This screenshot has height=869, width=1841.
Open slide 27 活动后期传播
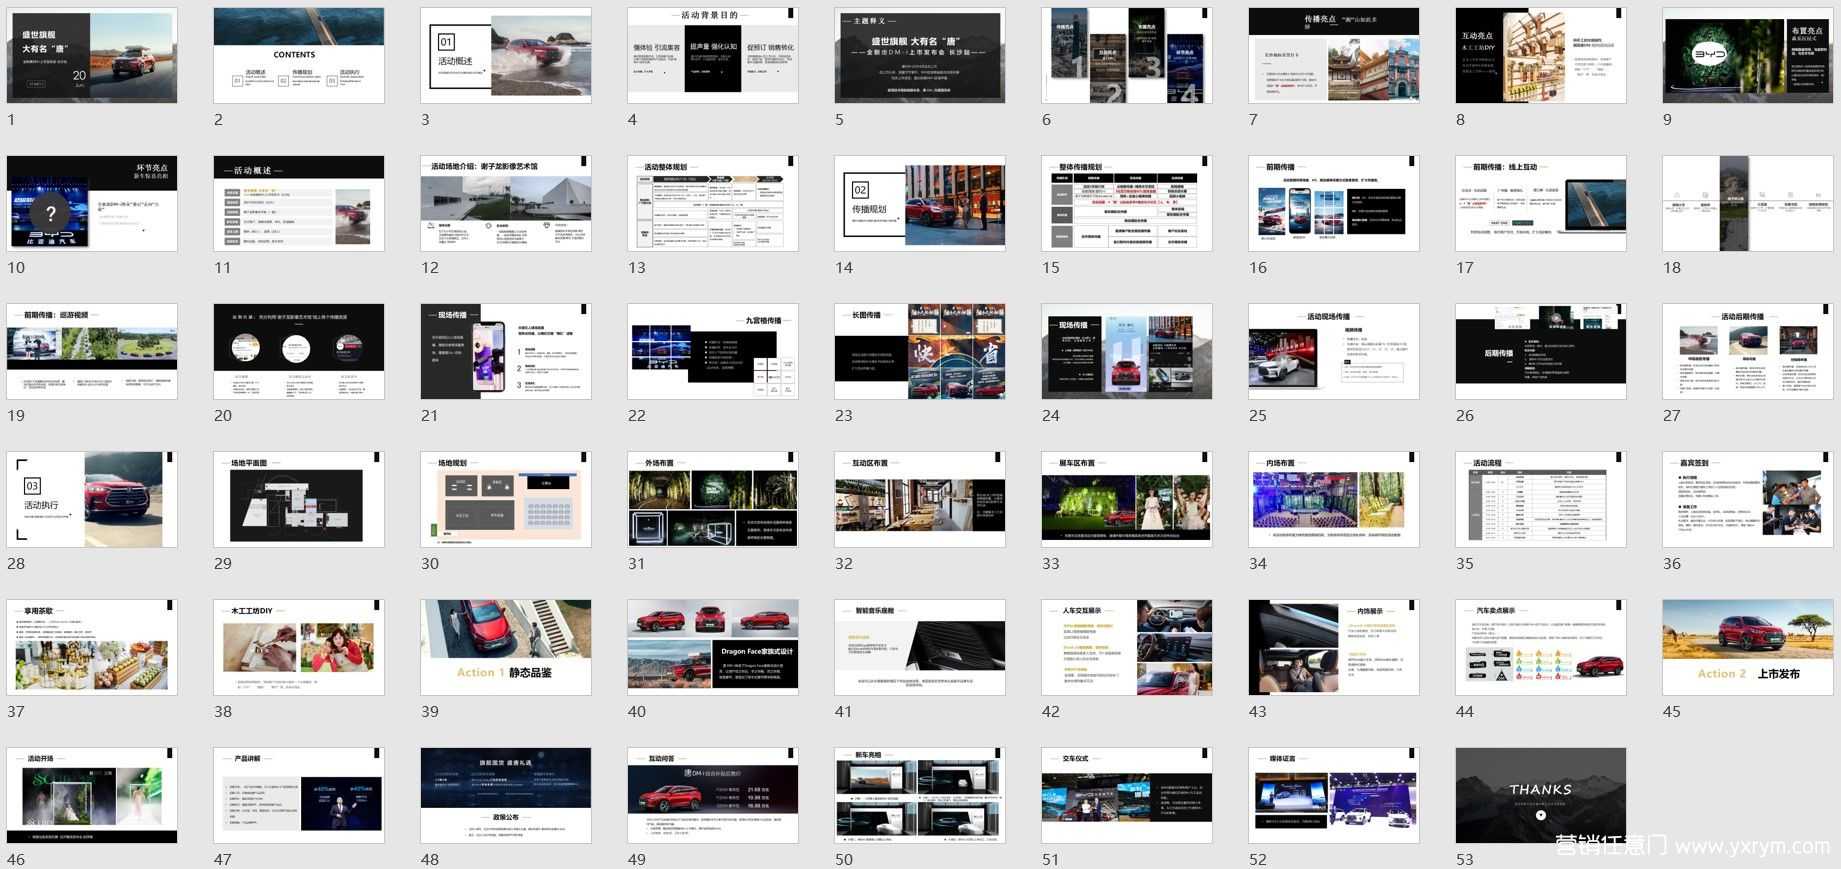[x=1748, y=351]
